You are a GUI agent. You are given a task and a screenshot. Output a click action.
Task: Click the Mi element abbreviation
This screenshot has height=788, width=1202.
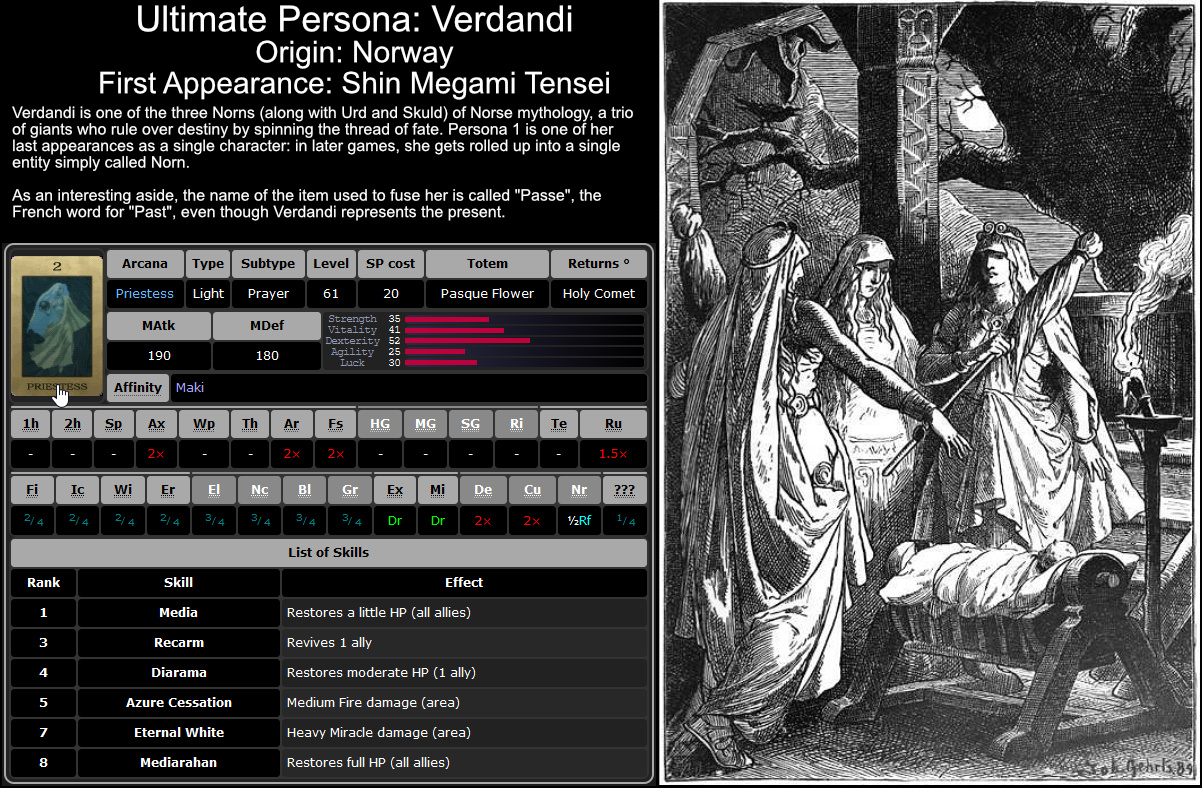point(438,491)
